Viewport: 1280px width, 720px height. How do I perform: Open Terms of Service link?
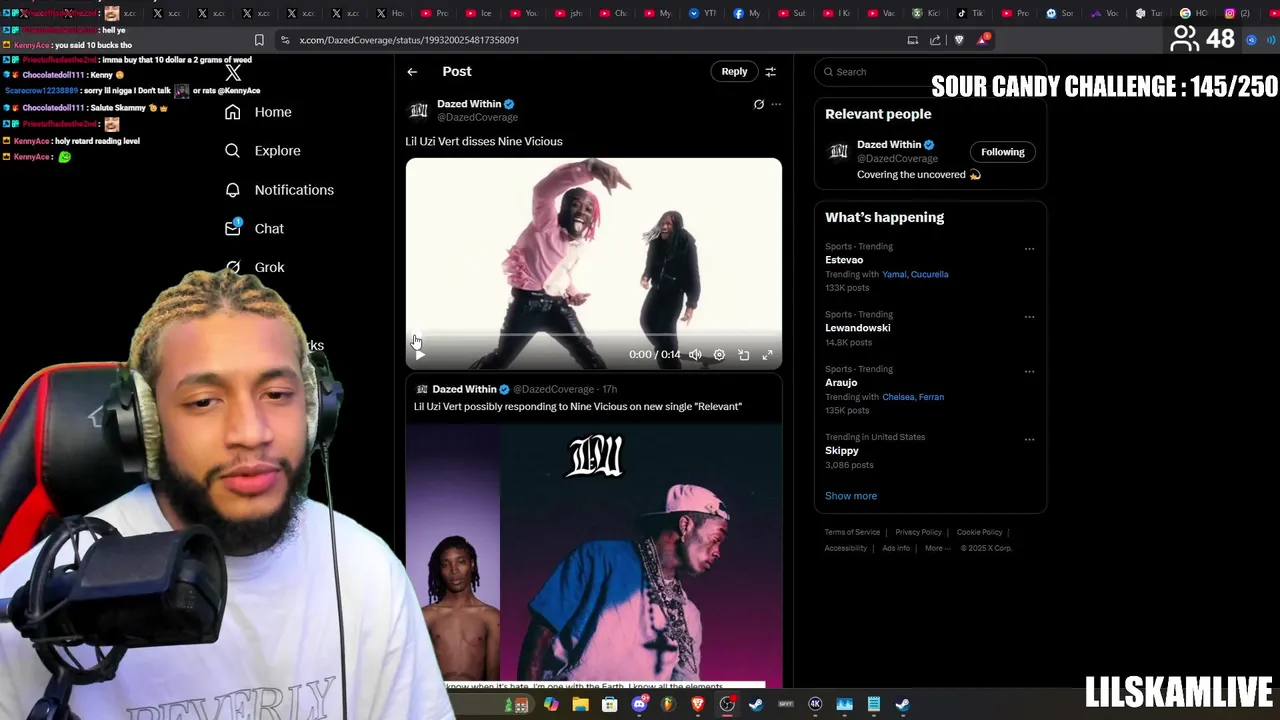coord(852,532)
